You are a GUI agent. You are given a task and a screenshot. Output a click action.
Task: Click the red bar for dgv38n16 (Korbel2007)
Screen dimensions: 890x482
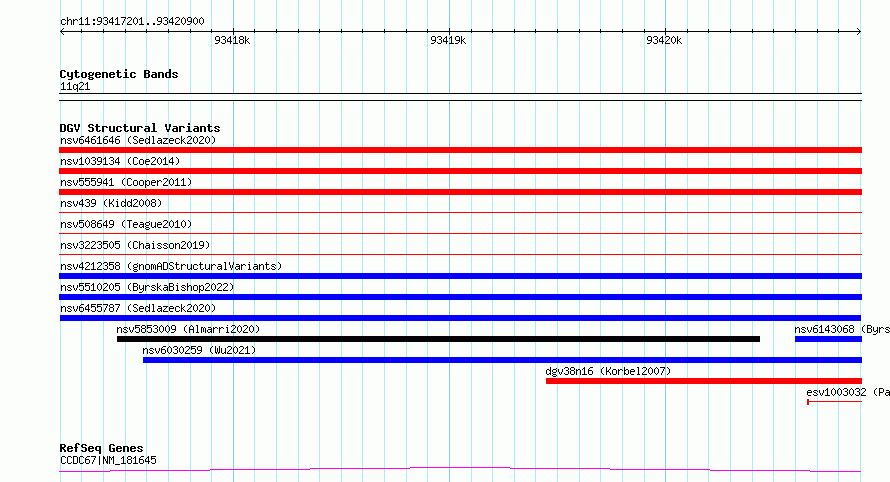point(704,381)
